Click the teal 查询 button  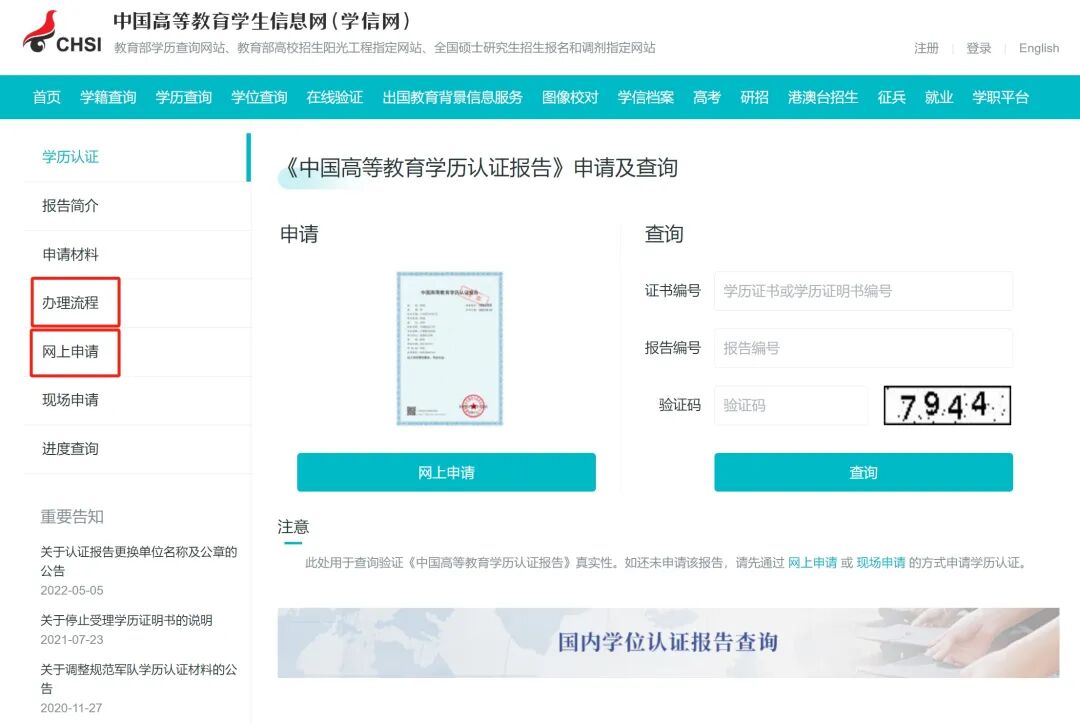pyautogui.click(x=863, y=472)
